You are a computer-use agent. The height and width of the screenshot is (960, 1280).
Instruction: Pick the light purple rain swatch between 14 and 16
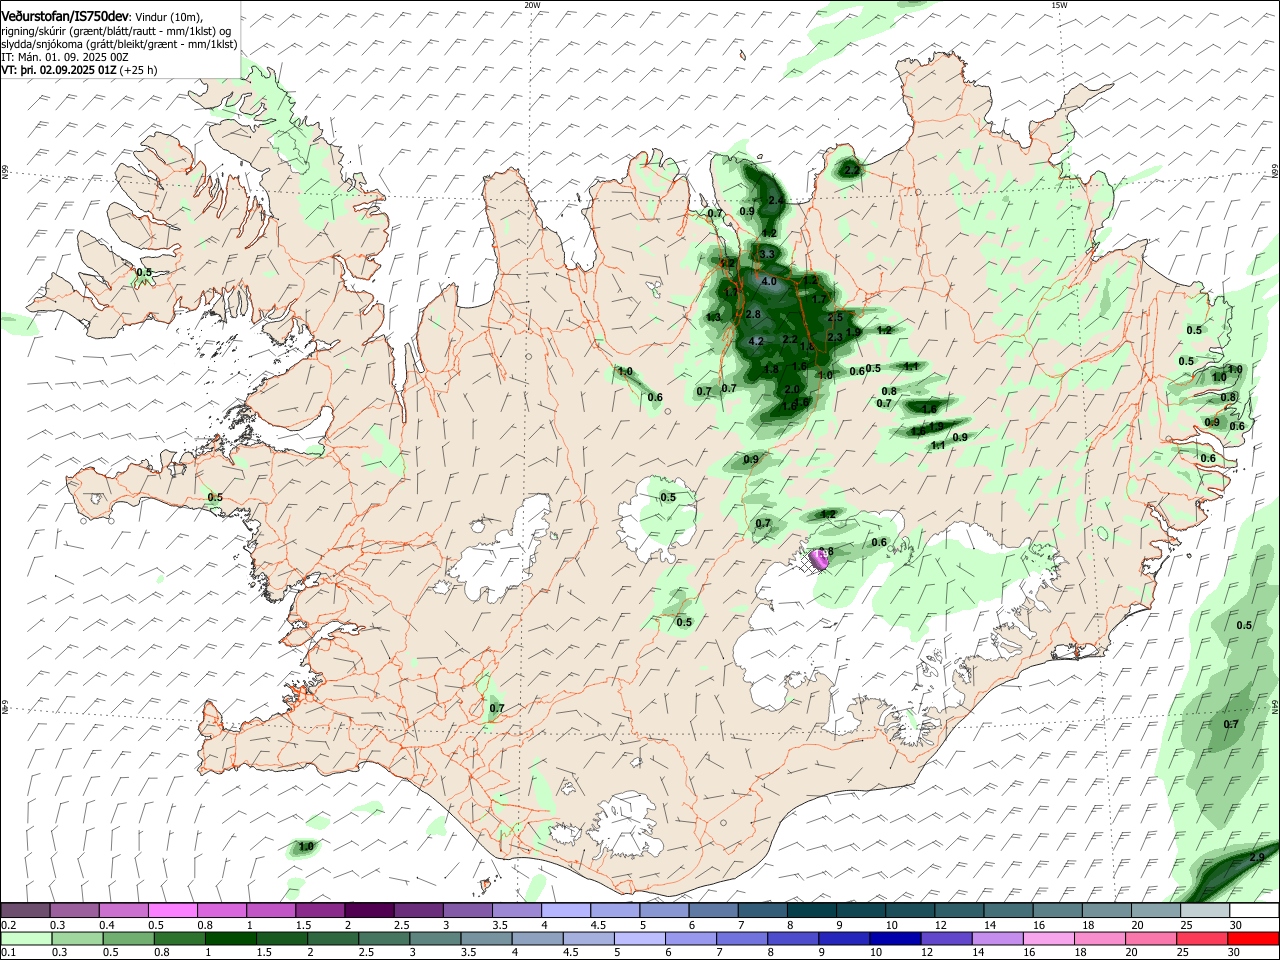pyautogui.click(x=997, y=939)
